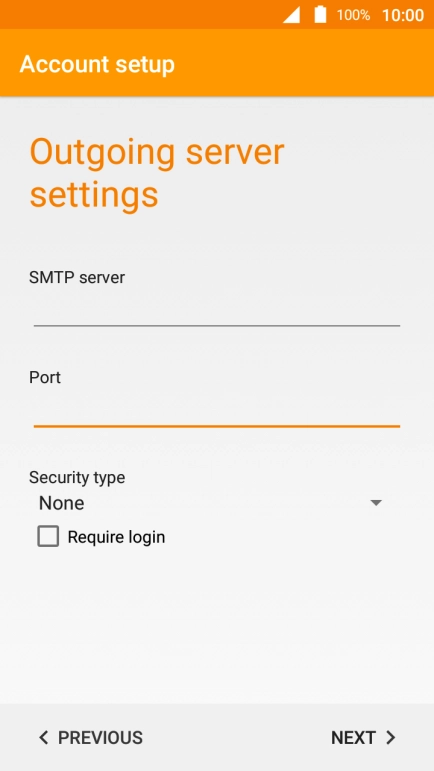Open the Security type dropdown arrow
This screenshot has width=434, height=771.
pos(376,503)
